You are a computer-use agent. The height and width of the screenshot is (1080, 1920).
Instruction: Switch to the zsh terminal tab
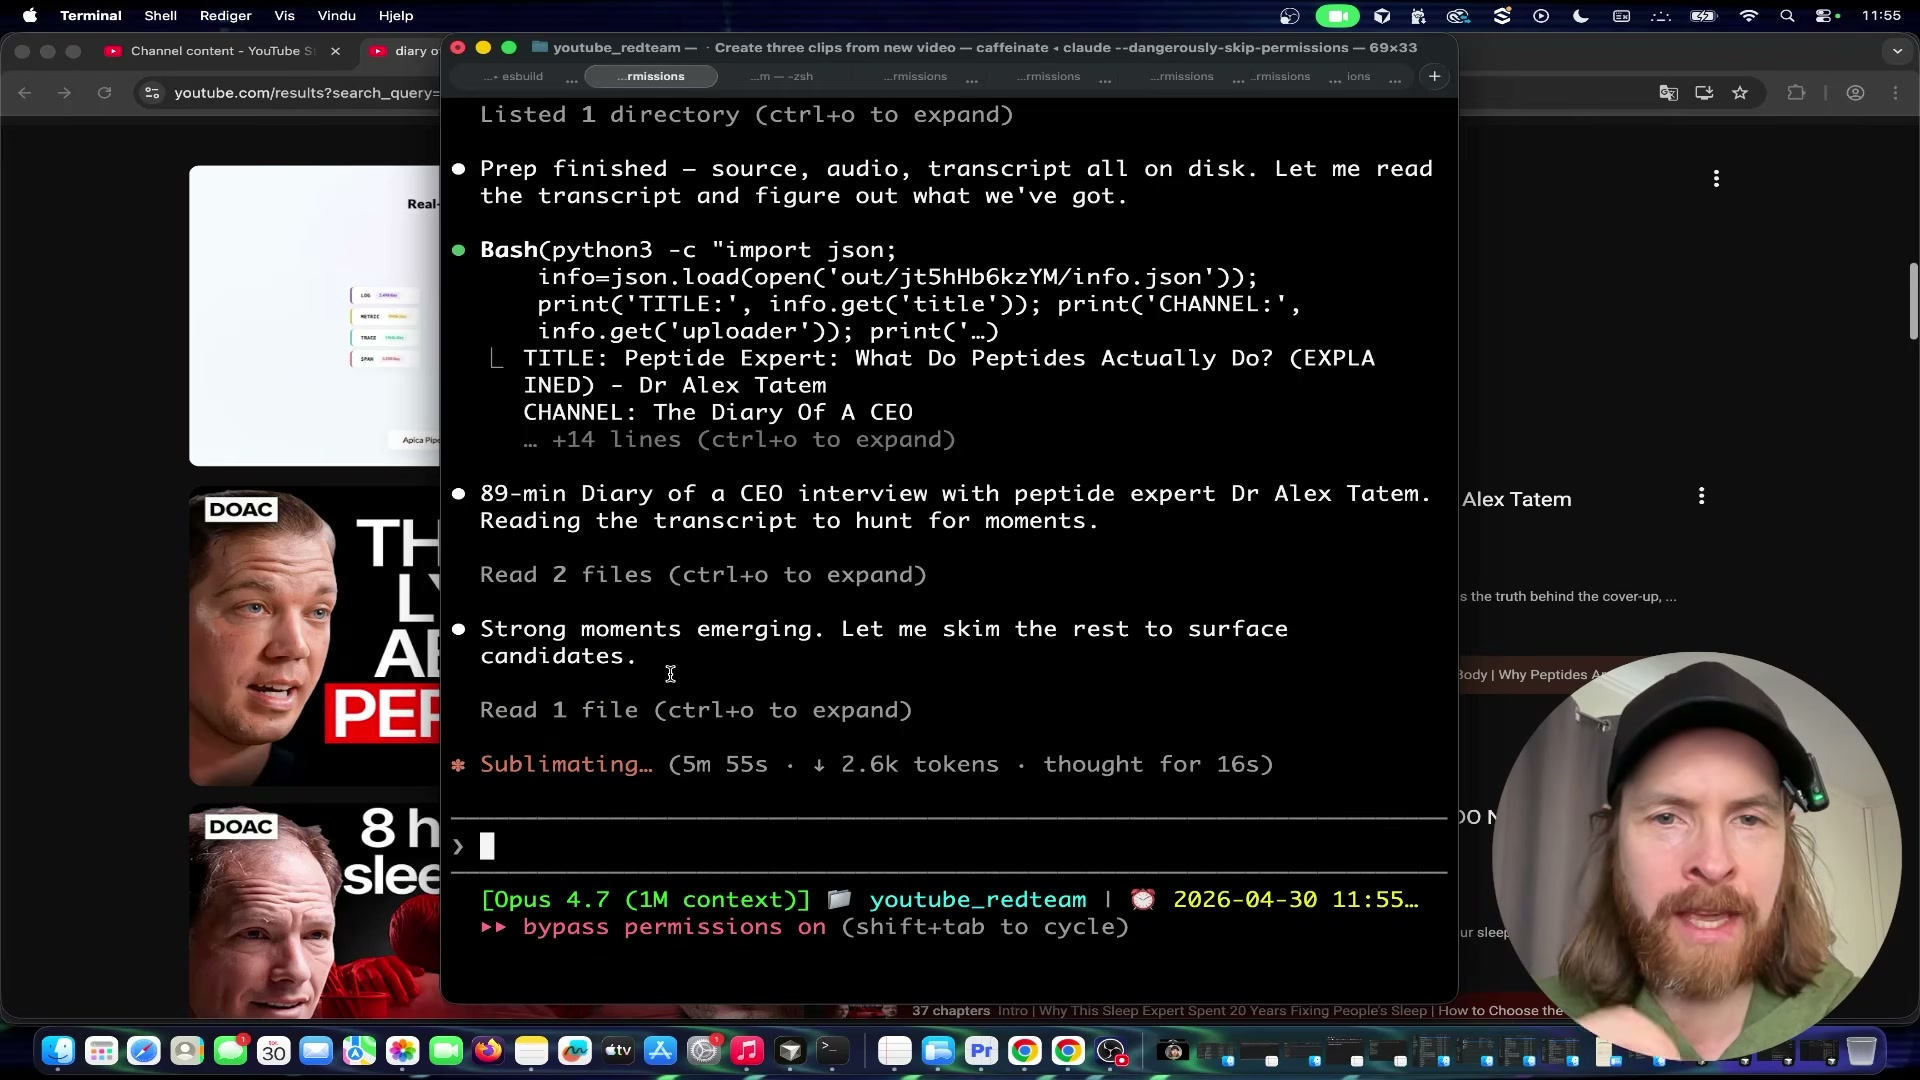[782, 77]
